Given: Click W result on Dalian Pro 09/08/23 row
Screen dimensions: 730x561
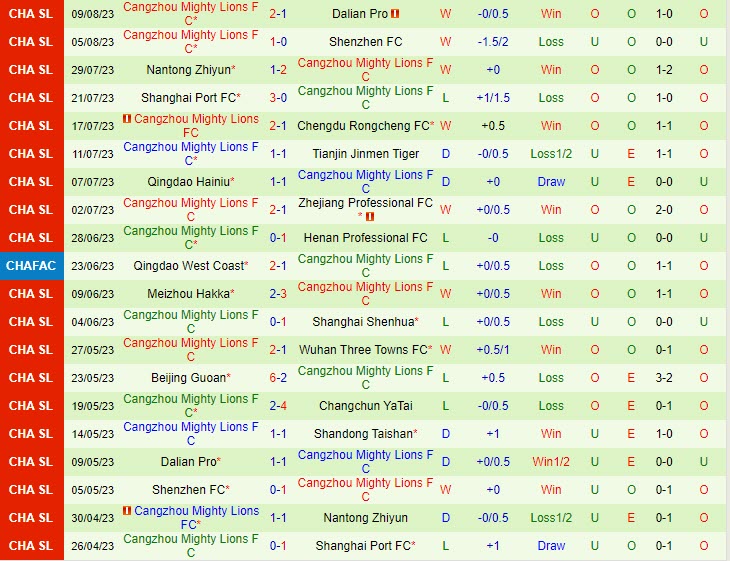Looking at the screenshot, I should point(446,14).
